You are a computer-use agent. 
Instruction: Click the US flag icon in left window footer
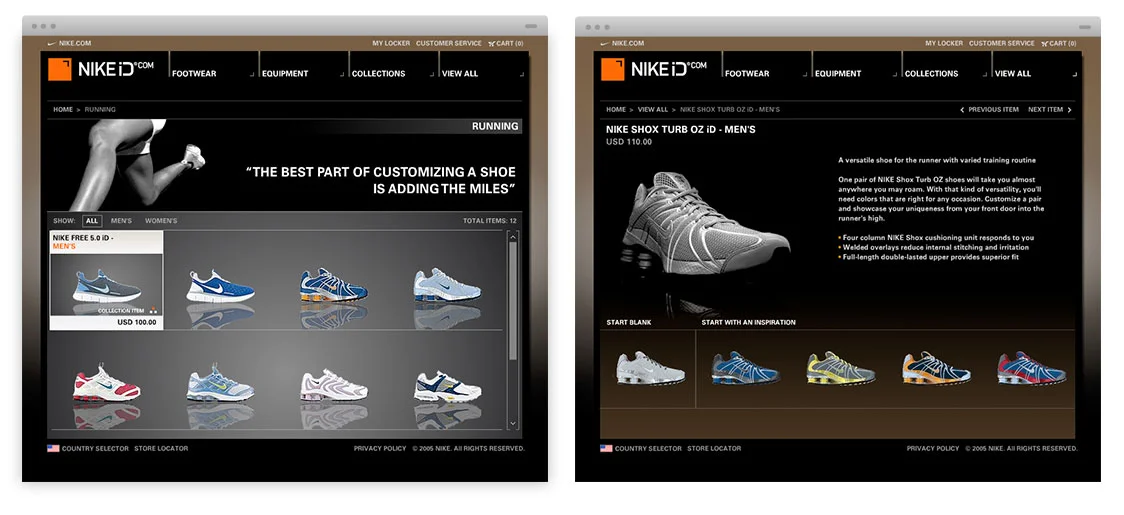53,448
